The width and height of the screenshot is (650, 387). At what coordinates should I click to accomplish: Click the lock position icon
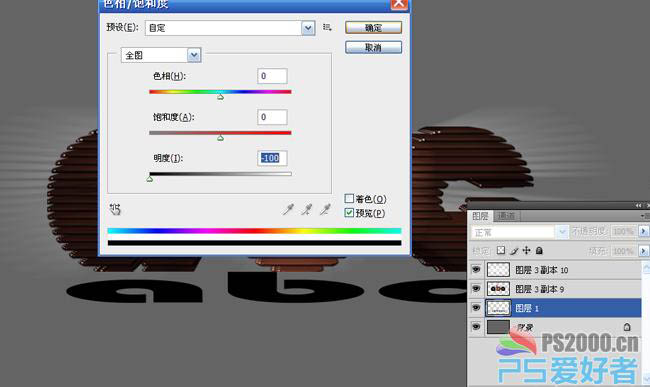526,250
